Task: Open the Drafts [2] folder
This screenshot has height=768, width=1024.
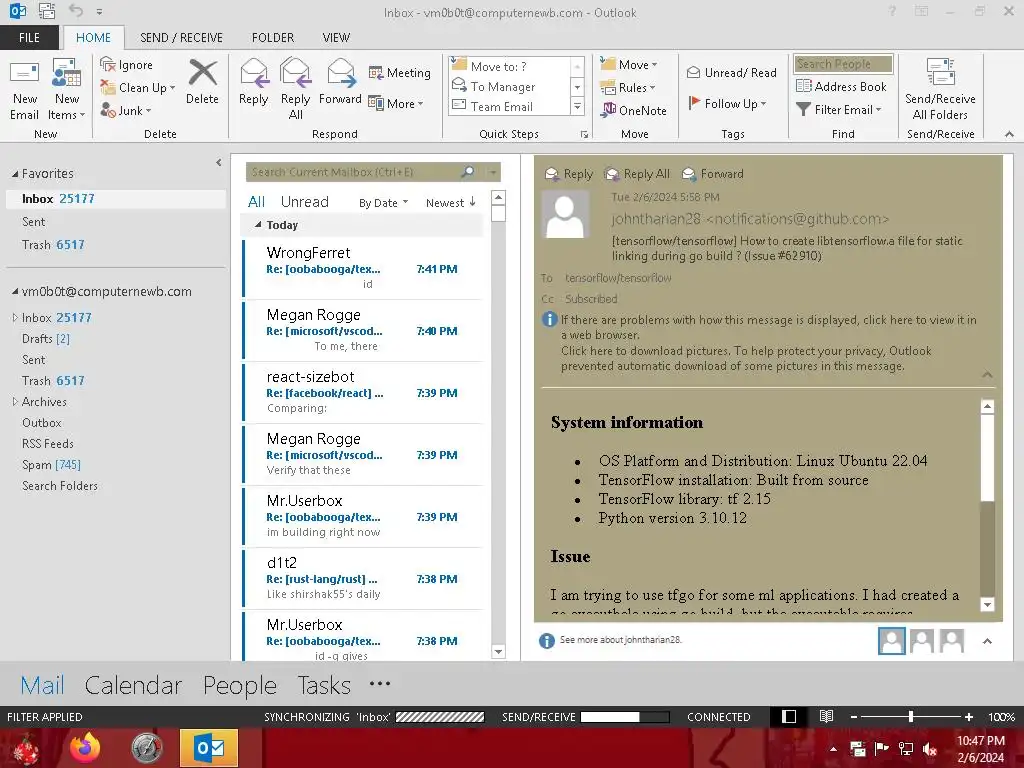Action: click(x=46, y=338)
